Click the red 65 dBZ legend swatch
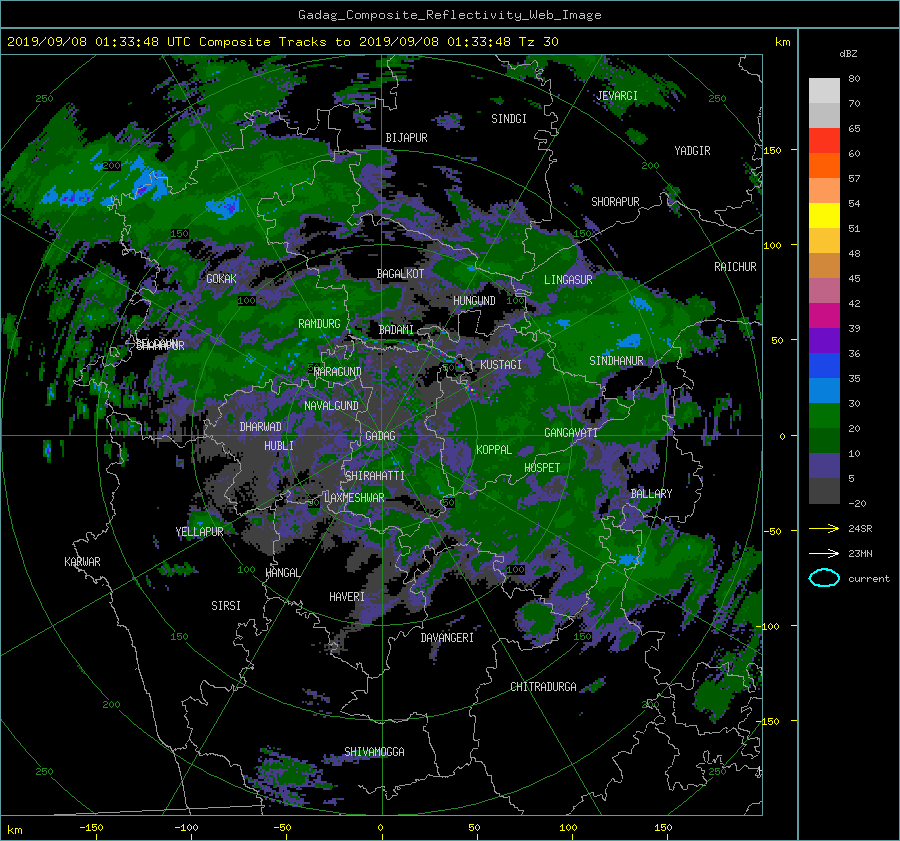Screen dimensions: 900x841 (x=824, y=140)
